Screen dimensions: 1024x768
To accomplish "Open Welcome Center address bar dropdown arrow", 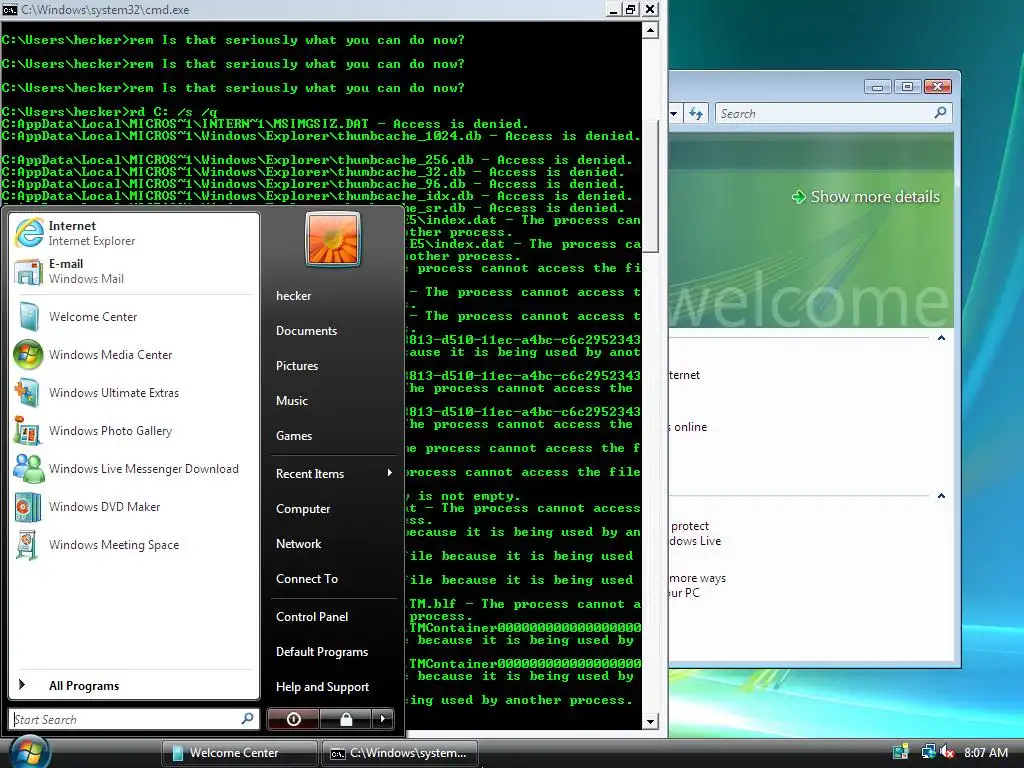I will [675, 114].
